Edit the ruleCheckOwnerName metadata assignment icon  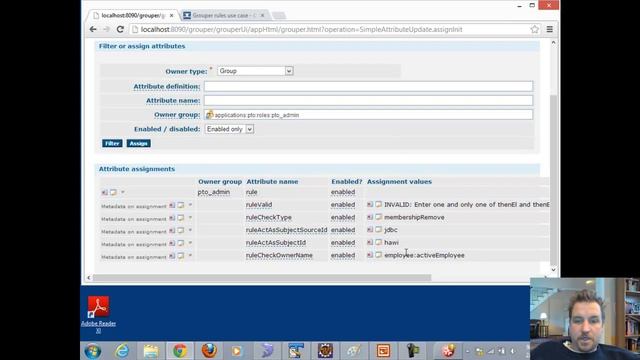click(180, 256)
